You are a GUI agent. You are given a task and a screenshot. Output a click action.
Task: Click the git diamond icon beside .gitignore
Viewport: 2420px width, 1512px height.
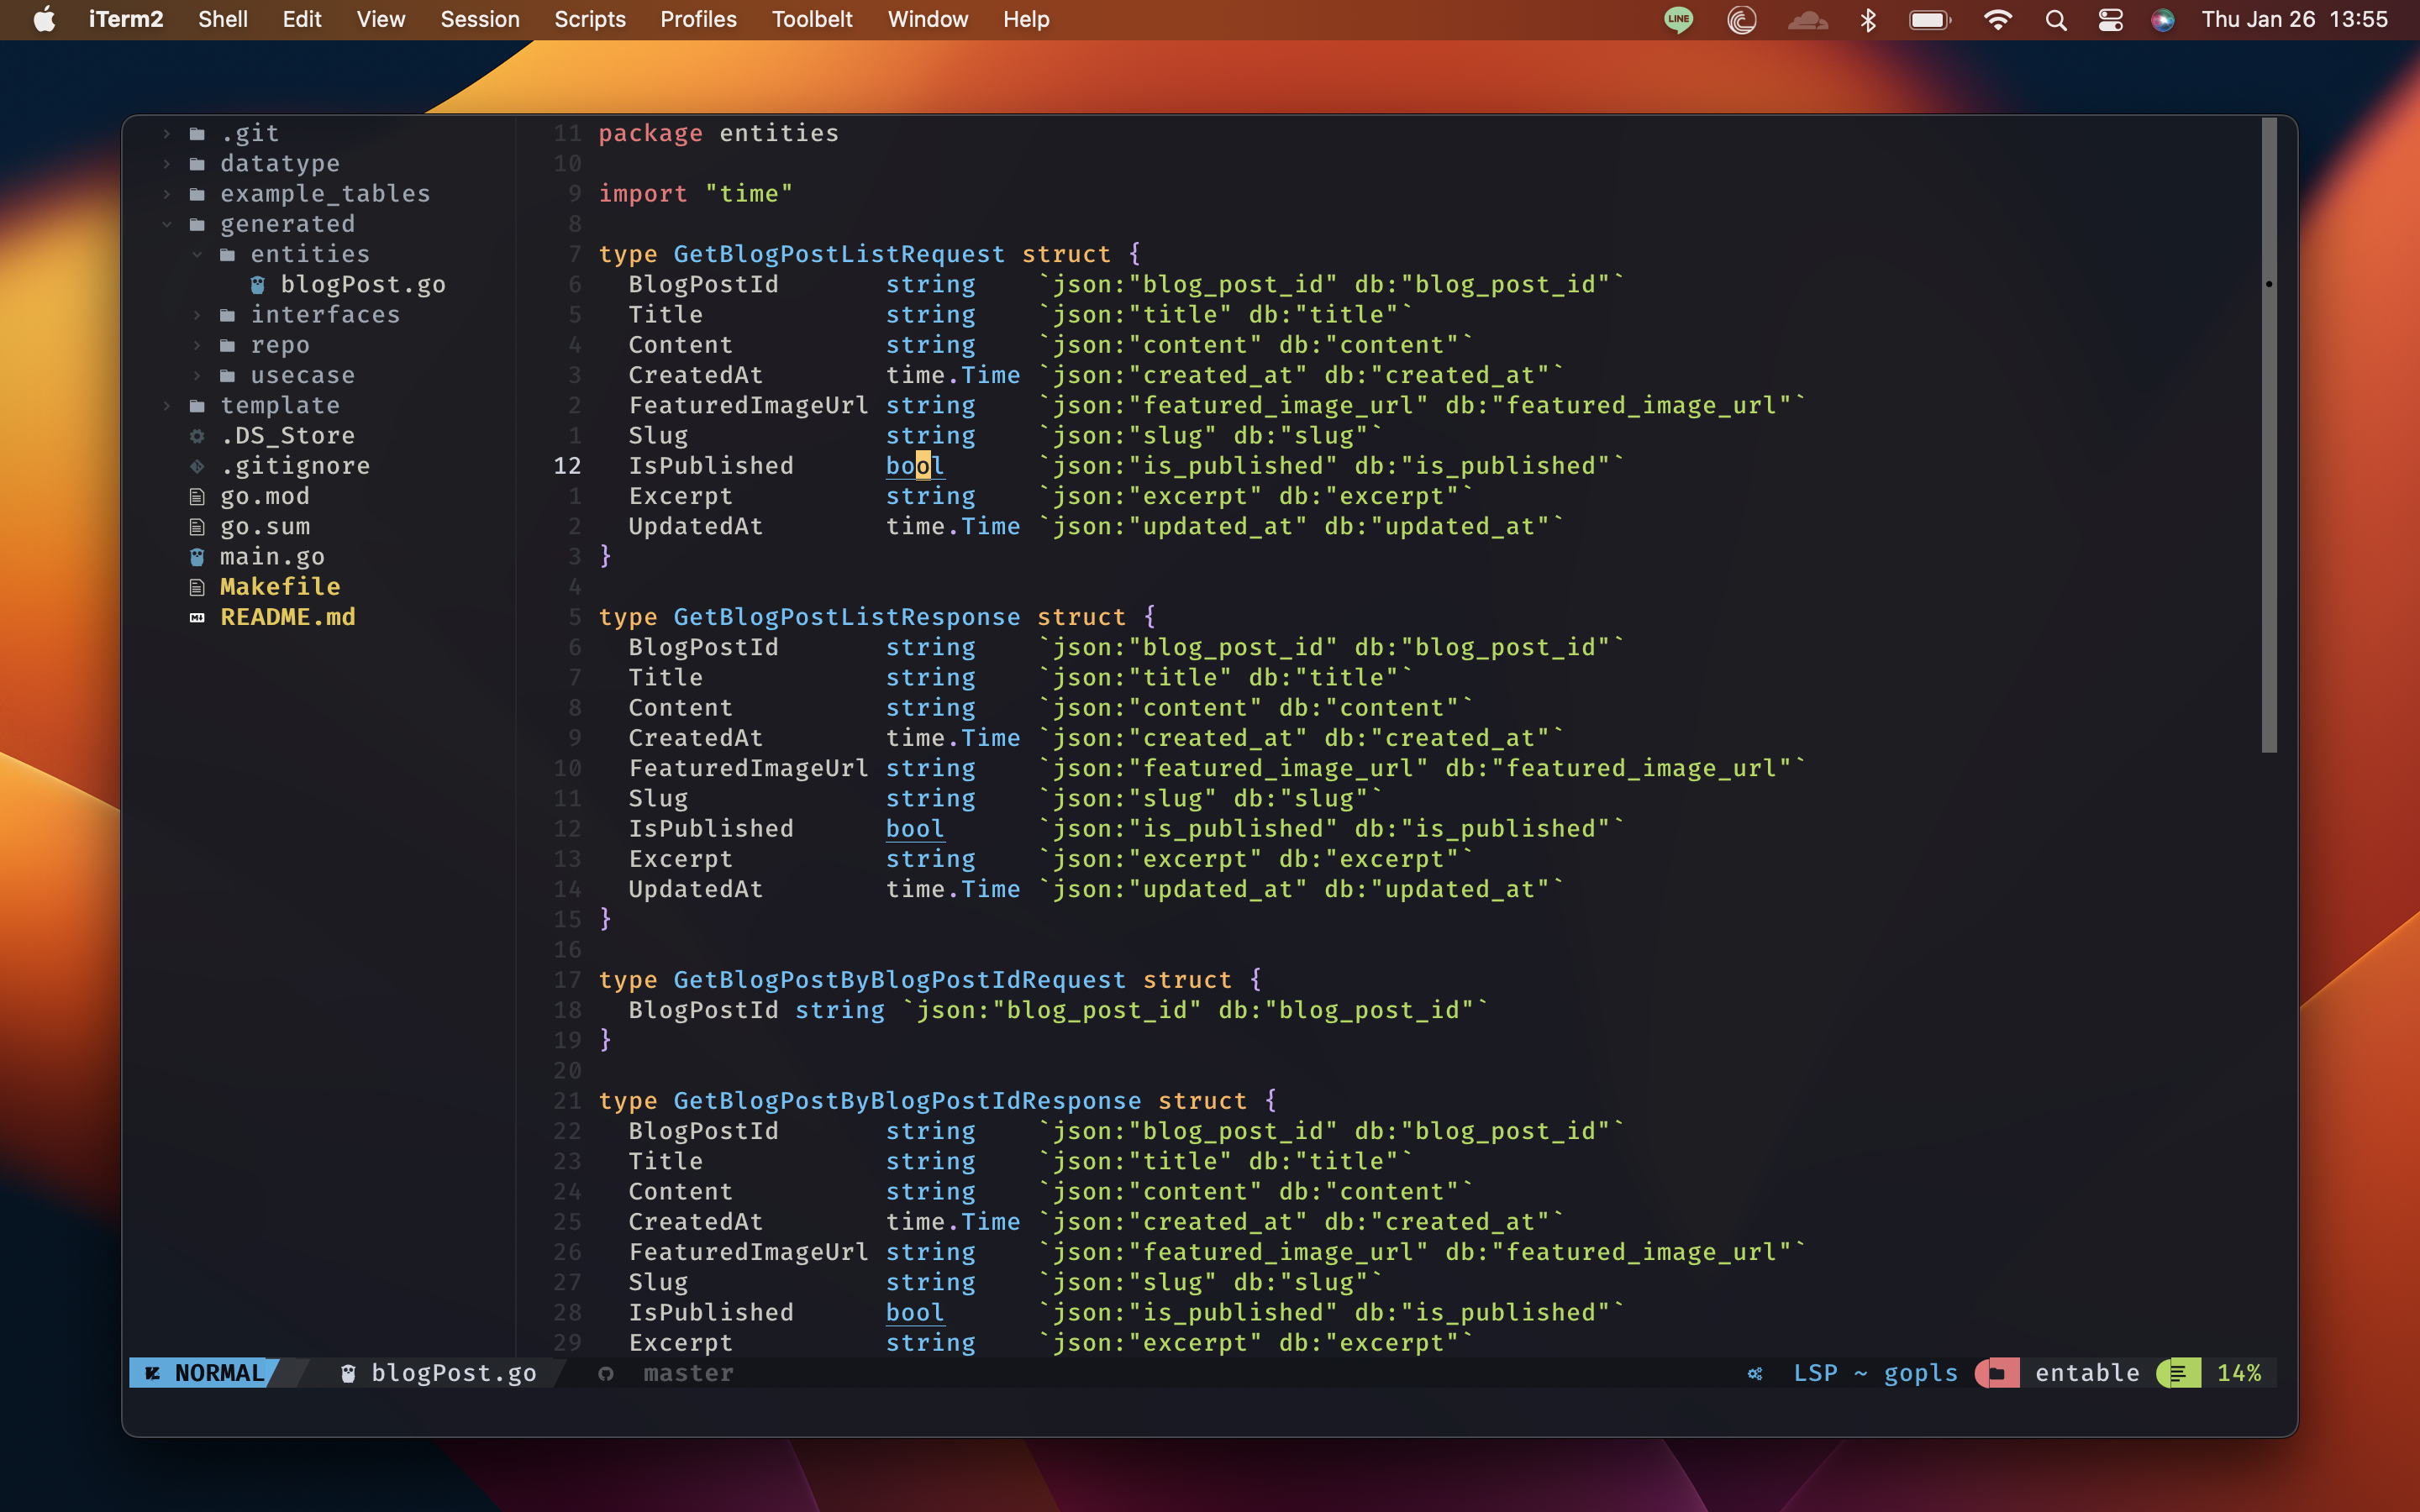[197, 466]
